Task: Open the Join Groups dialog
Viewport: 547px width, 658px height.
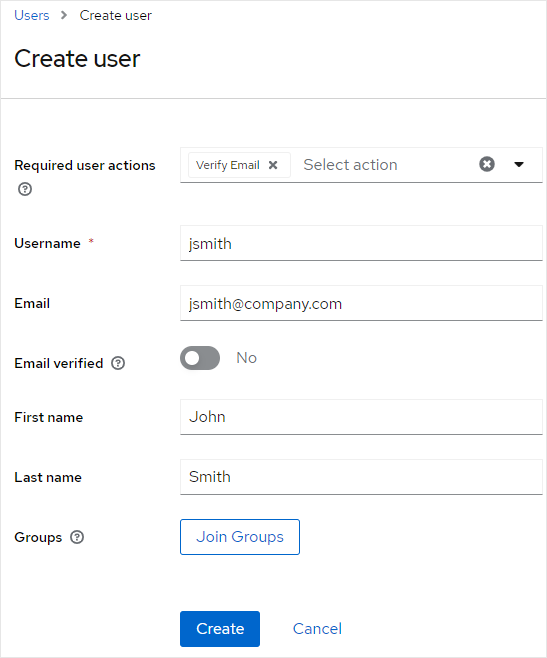Action: point(240,537)
